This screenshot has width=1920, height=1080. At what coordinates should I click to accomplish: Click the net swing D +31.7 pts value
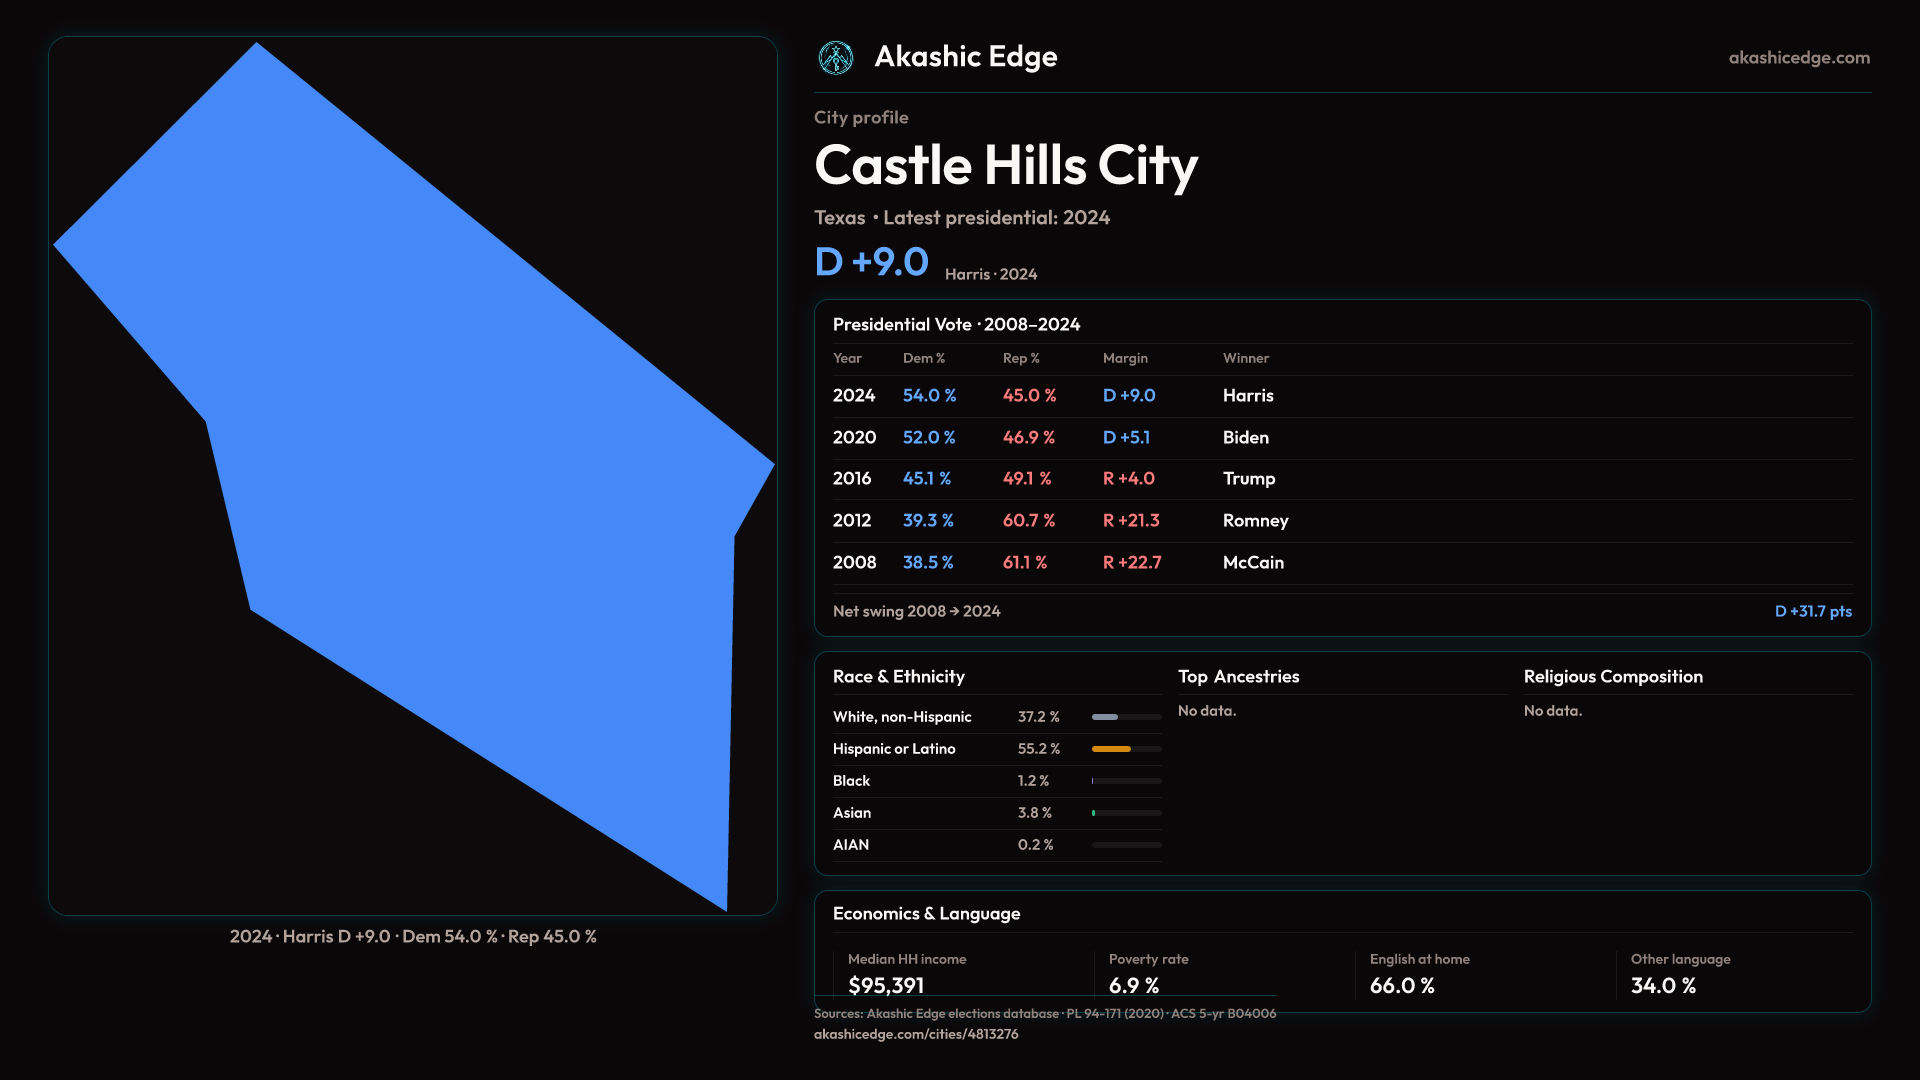(x=1812, y=611)
